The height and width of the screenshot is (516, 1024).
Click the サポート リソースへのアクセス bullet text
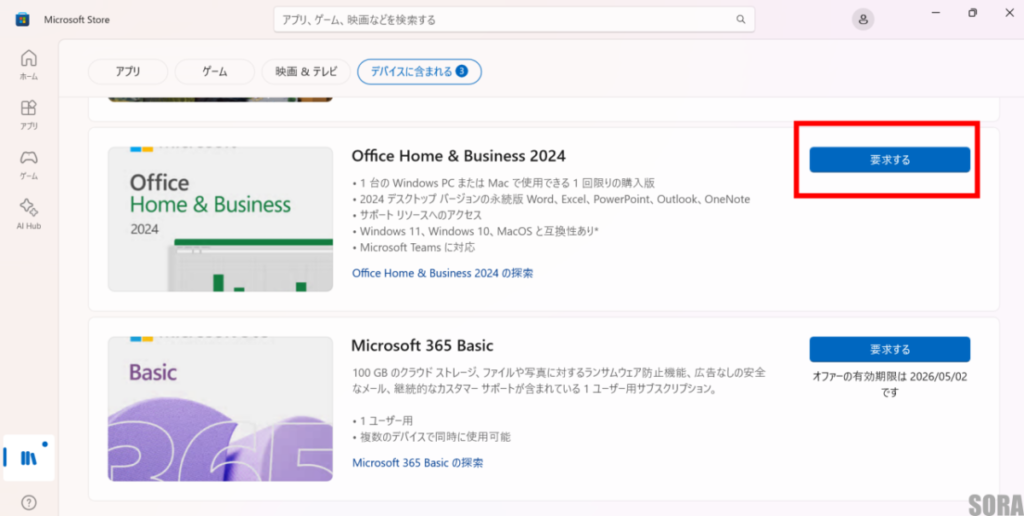[x=420, y=215]
